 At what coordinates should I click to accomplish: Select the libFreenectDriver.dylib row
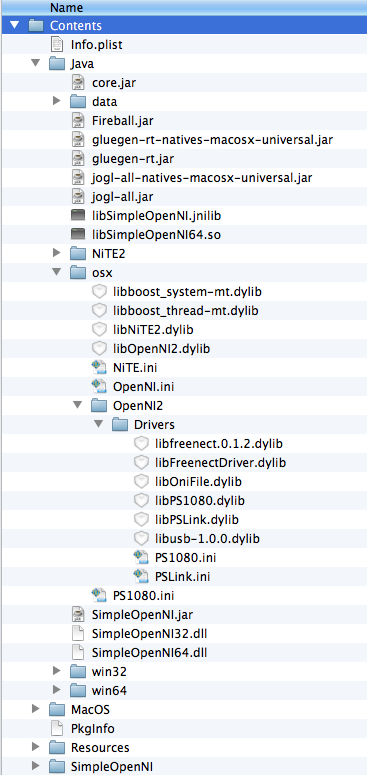[x=183, y=463]
